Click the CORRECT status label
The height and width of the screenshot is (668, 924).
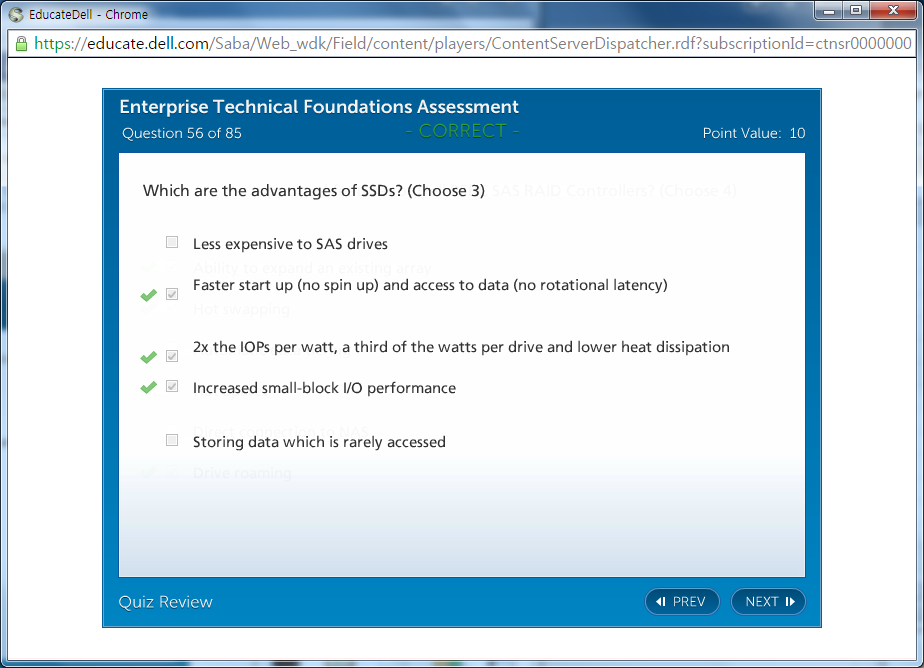coord(462,131)
